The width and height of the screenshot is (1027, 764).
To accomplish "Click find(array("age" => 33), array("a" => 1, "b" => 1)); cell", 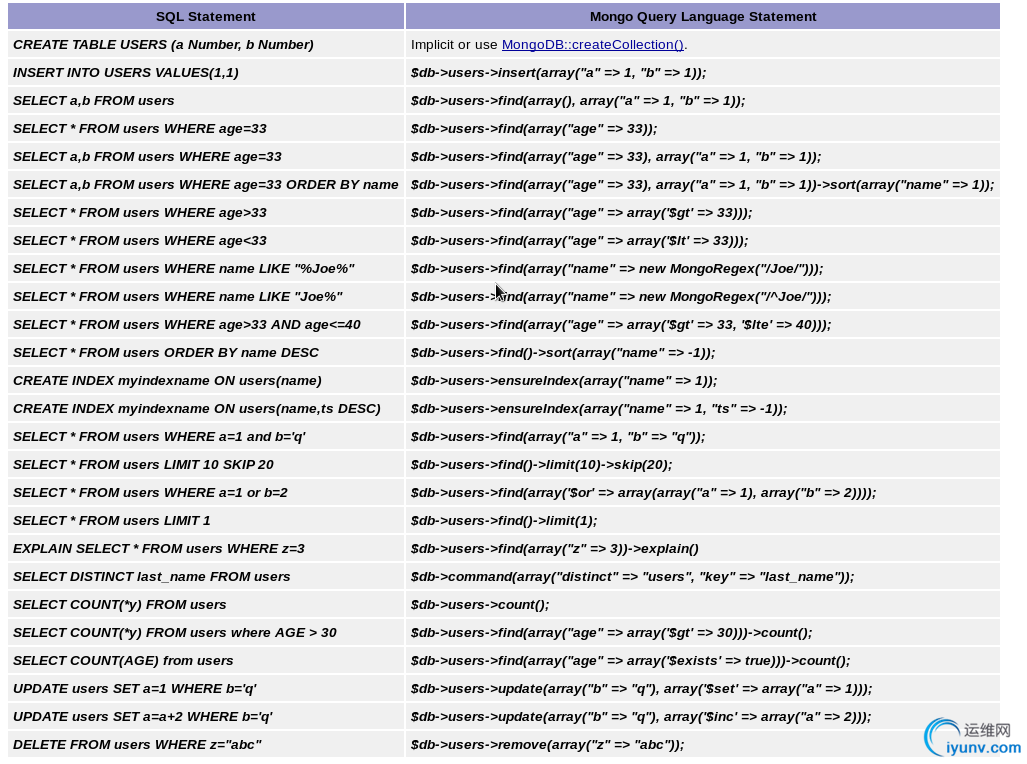I will pos(703,157).
